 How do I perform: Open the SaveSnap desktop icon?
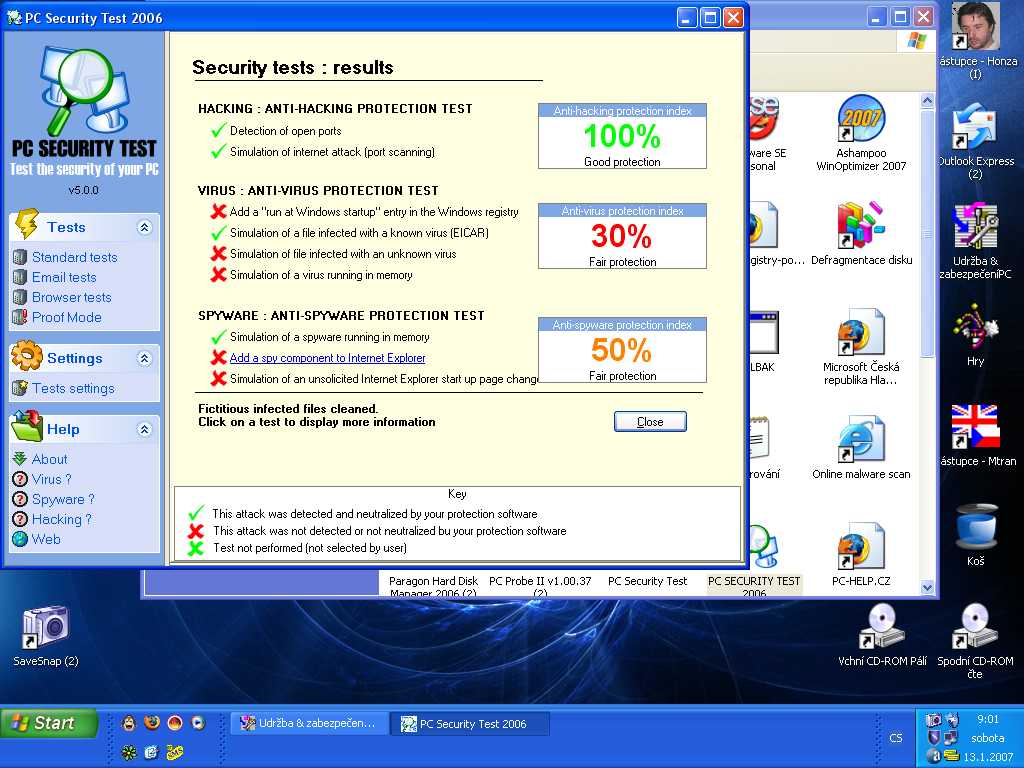(45, 628)
